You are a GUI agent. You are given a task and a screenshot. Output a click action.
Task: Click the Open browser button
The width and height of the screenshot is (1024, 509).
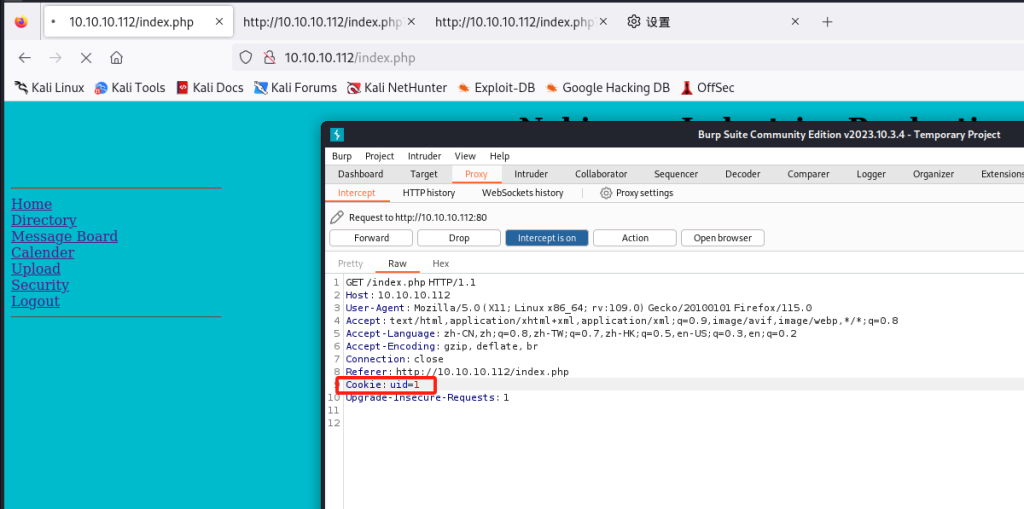tap(722, 238)
